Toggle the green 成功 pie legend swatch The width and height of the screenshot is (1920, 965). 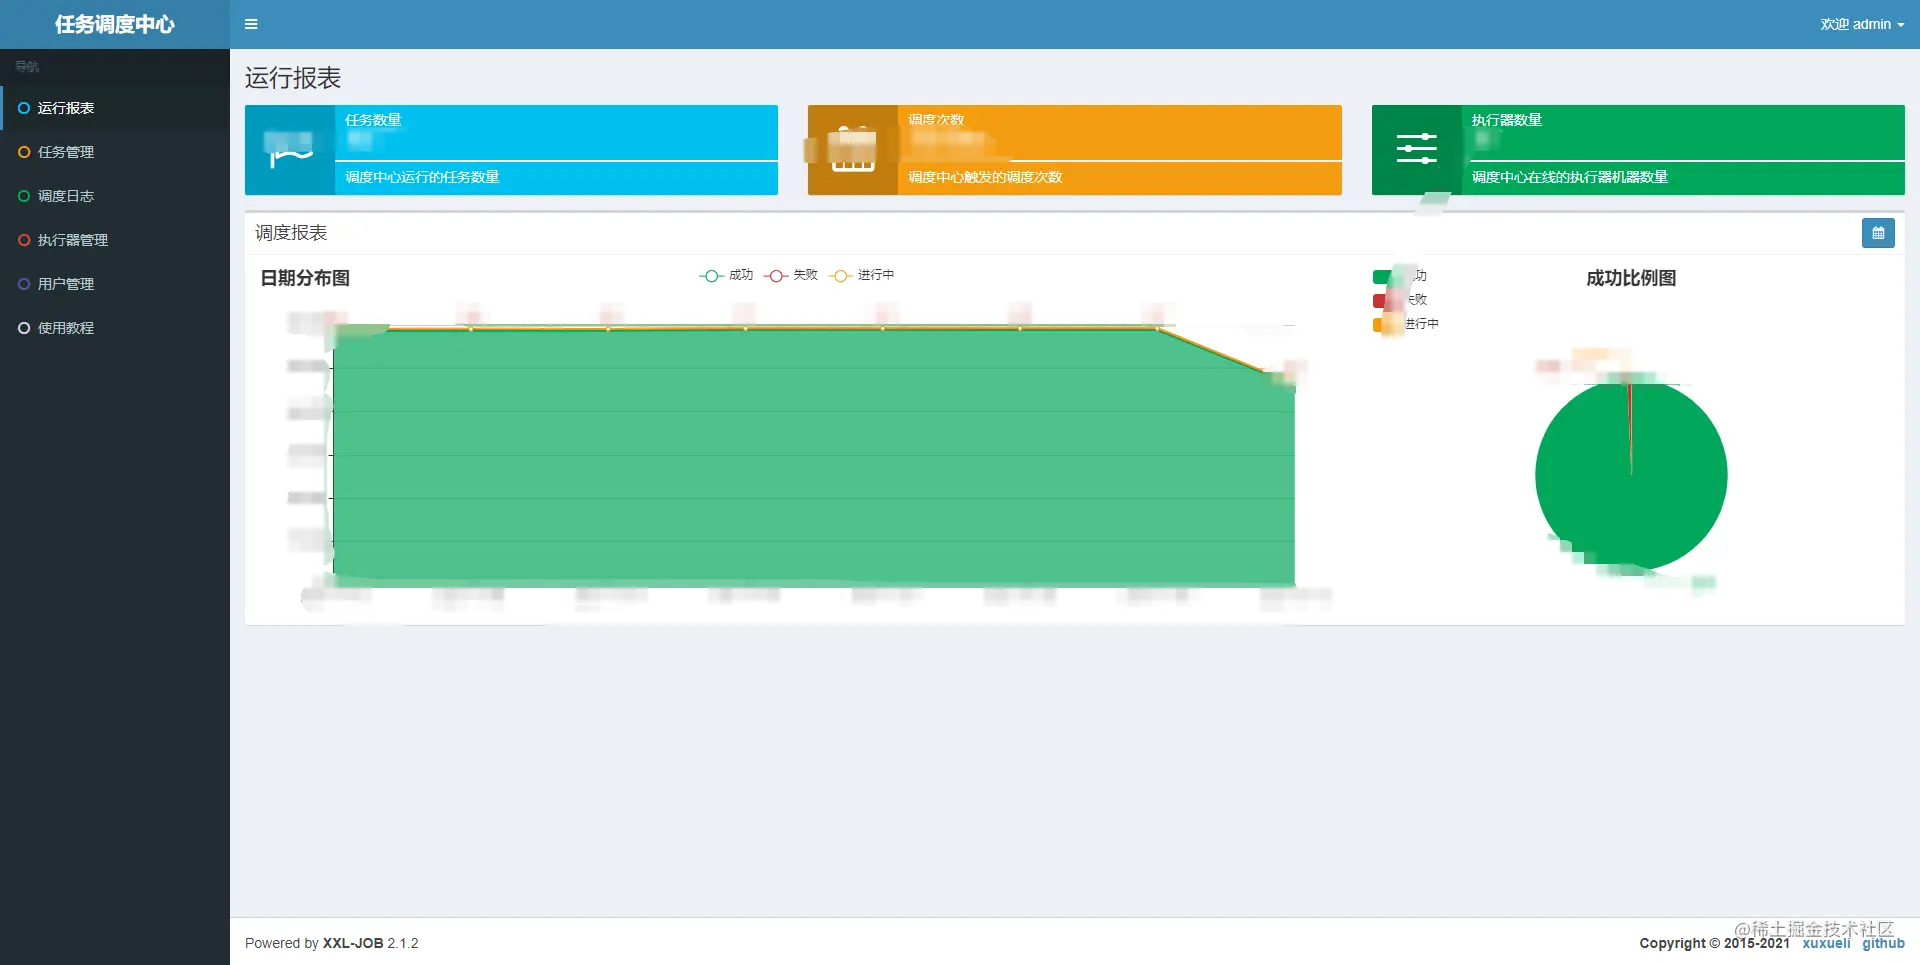(x=1384, y=277)
